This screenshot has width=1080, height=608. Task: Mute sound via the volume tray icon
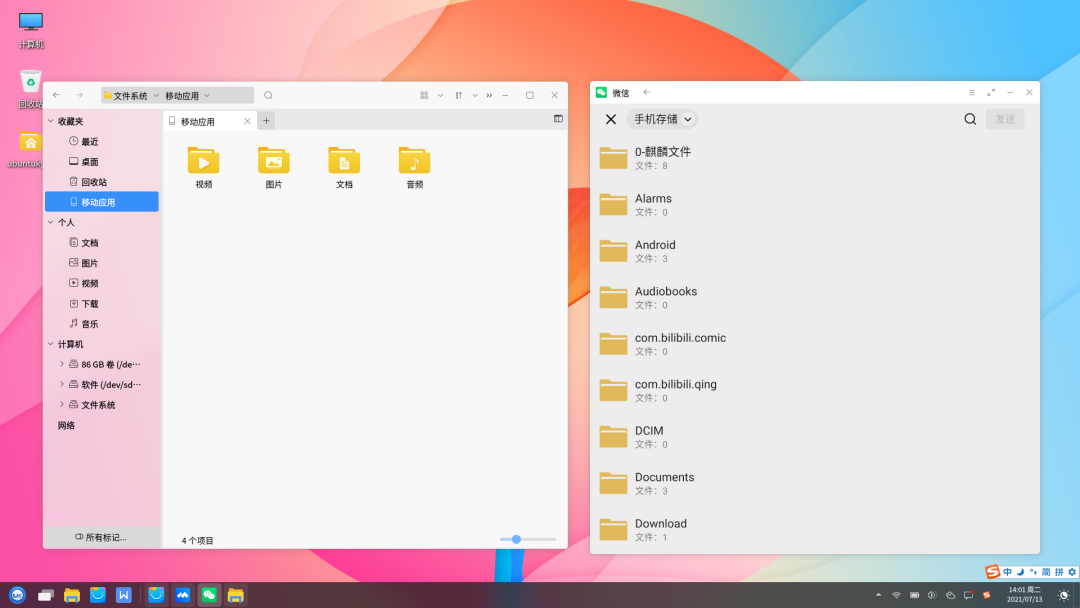(x=932, y=594)
